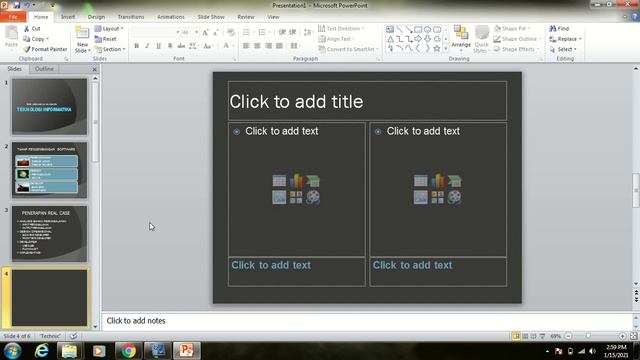
Task: Toggle Bold formatting
Action: tap(137, 46)
